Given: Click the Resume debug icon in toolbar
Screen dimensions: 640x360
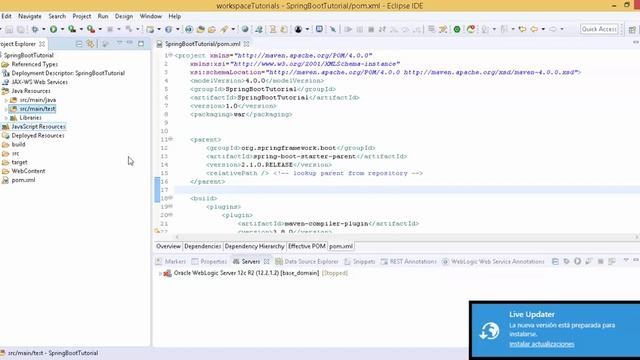Looking at the screenshot, I should click(x=348, y=29).
